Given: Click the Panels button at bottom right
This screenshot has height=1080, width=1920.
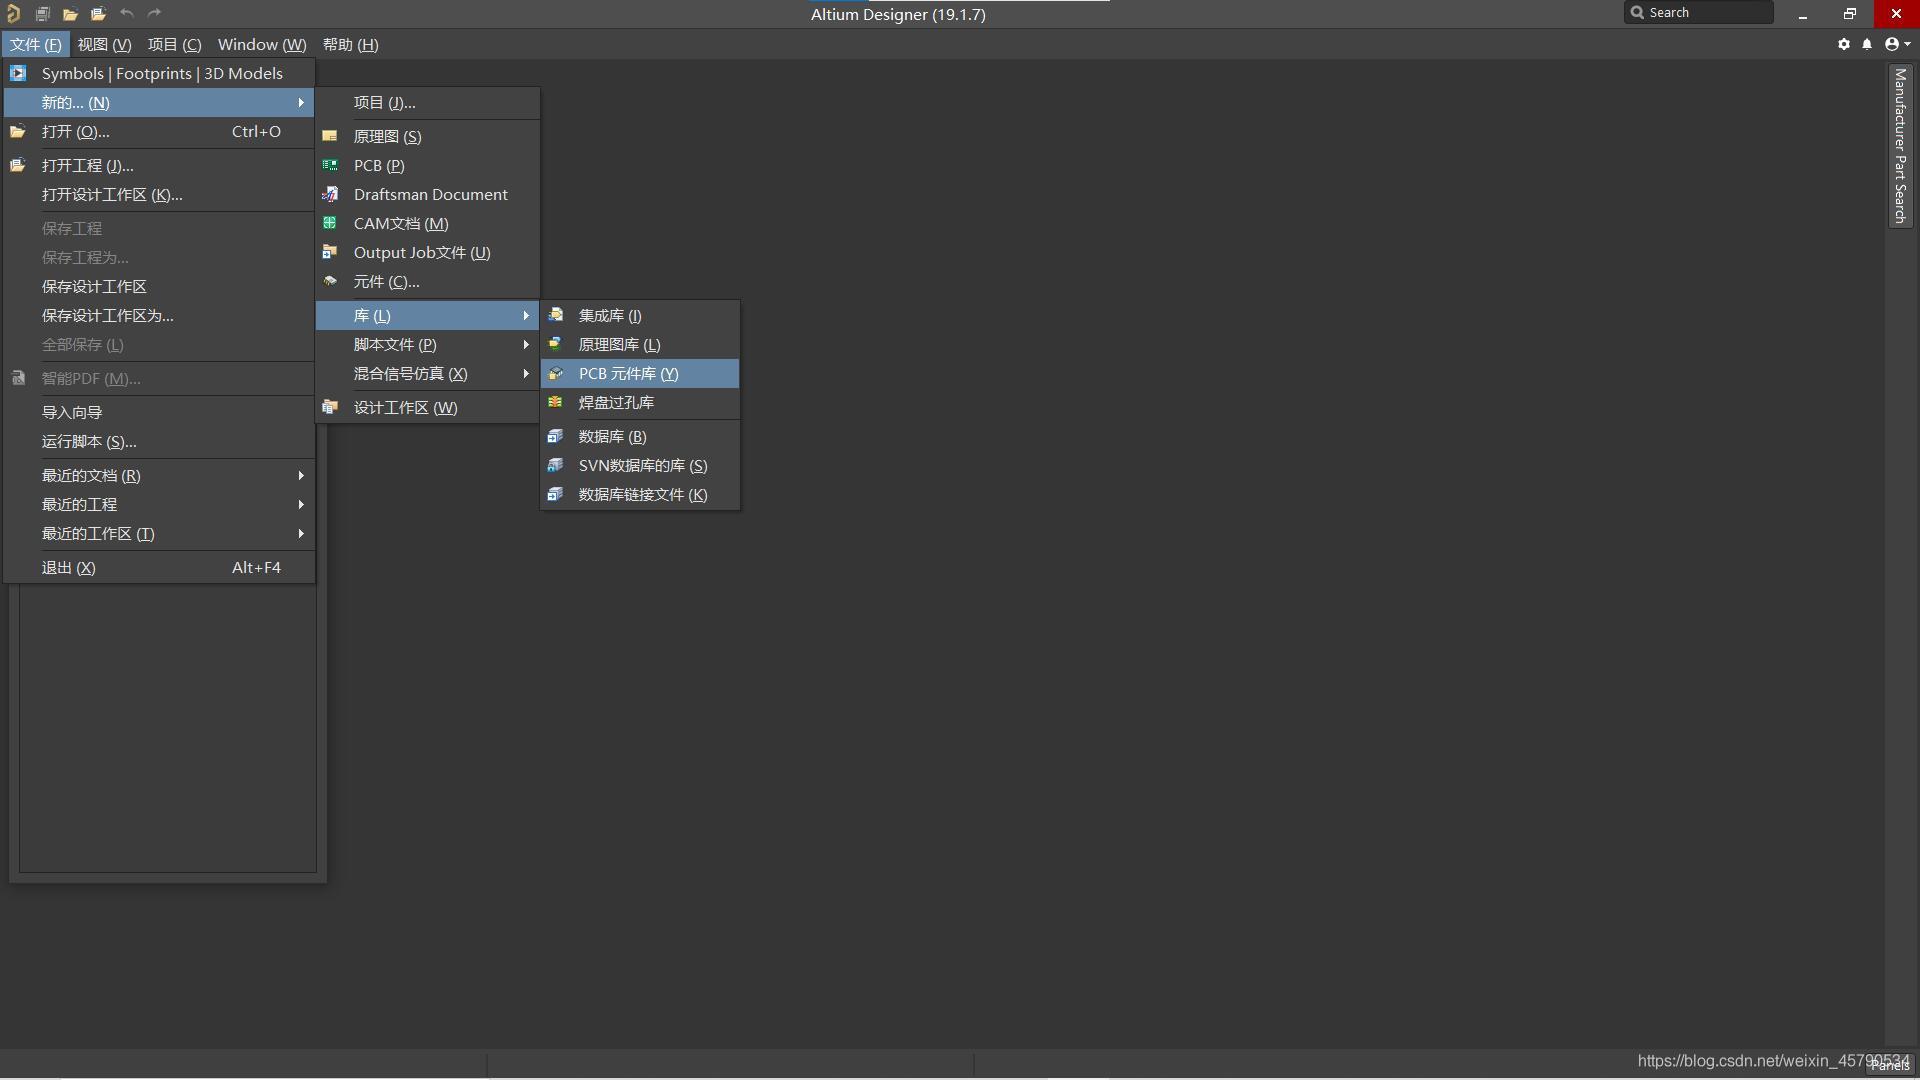Looking at the screenshot, I should tap(1890, 1066).
